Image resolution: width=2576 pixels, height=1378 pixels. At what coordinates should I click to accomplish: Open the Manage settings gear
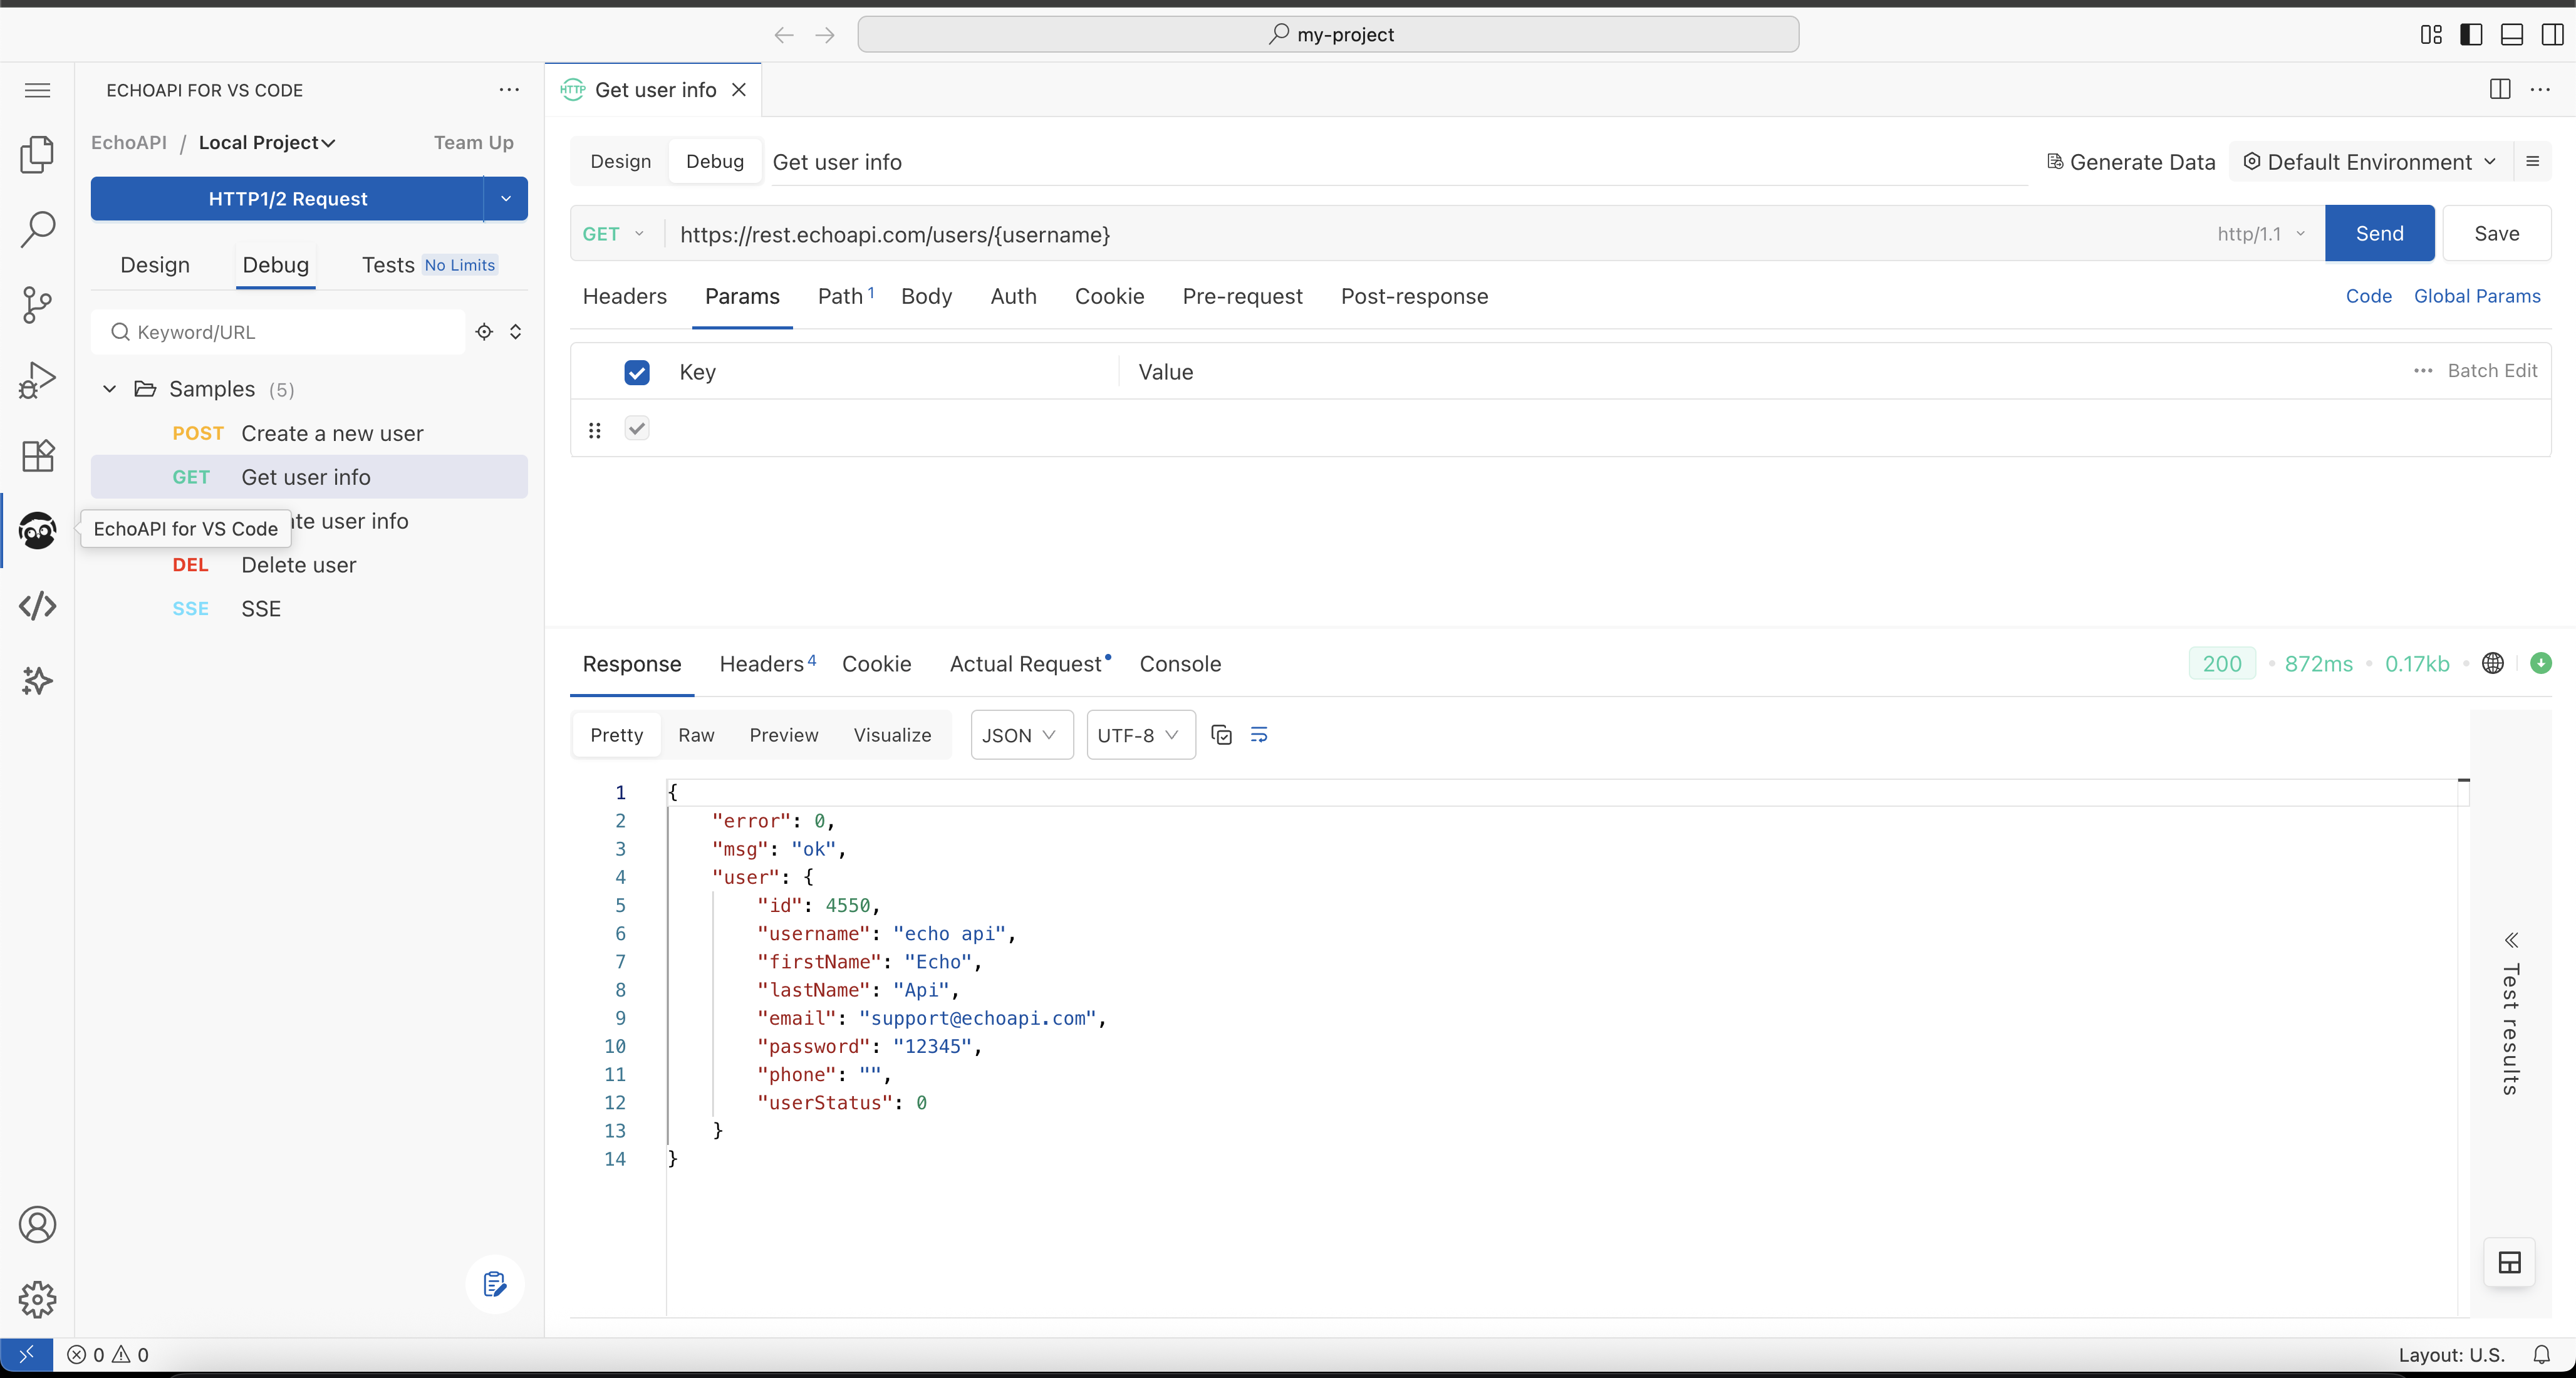[37, 1300]
